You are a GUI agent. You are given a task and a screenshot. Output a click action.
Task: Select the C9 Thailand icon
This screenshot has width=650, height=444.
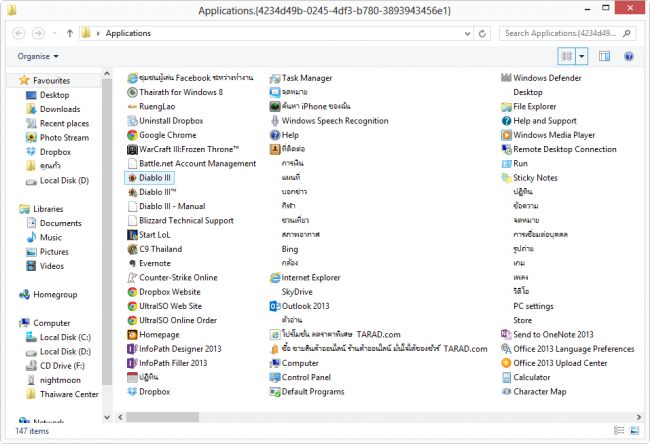(132, 249)
